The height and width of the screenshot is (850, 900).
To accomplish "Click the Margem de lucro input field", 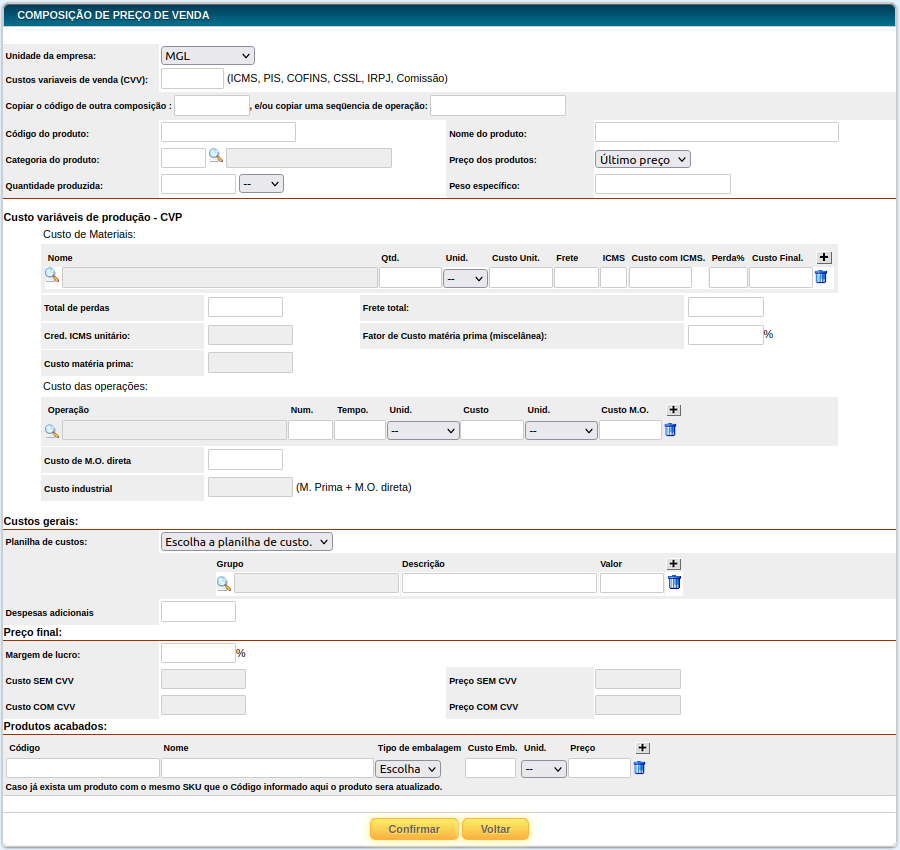I will pos(198,653).
